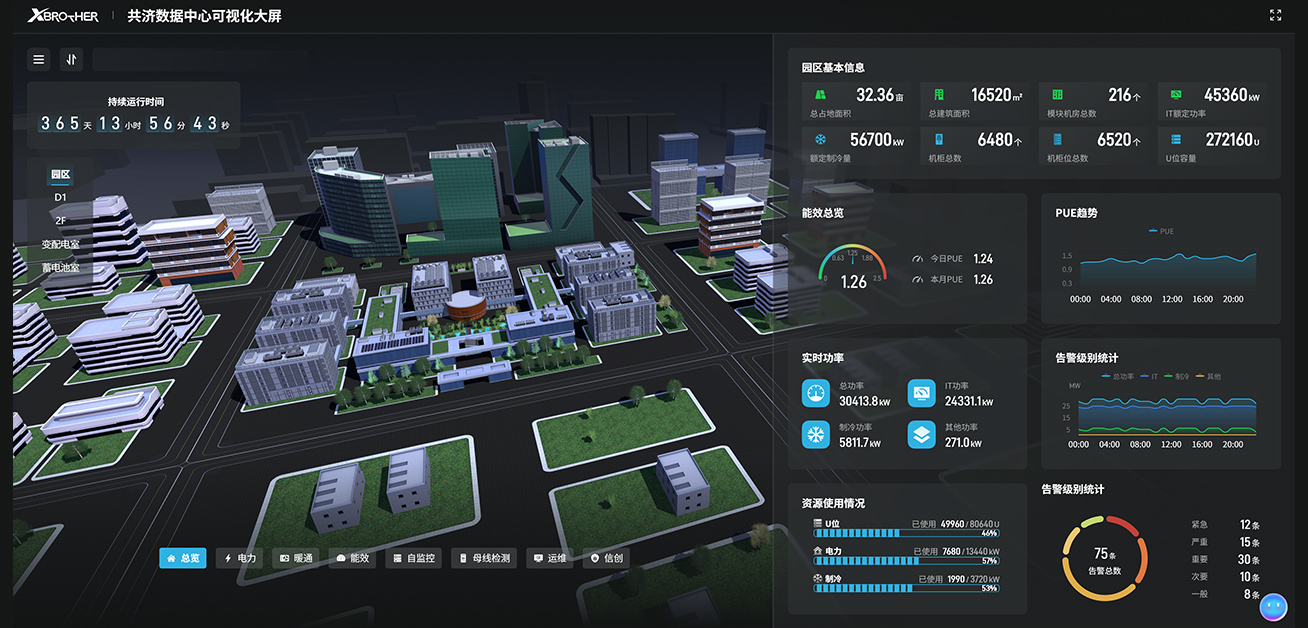Click the 制冷 usage progress bar

pos(906,588)
